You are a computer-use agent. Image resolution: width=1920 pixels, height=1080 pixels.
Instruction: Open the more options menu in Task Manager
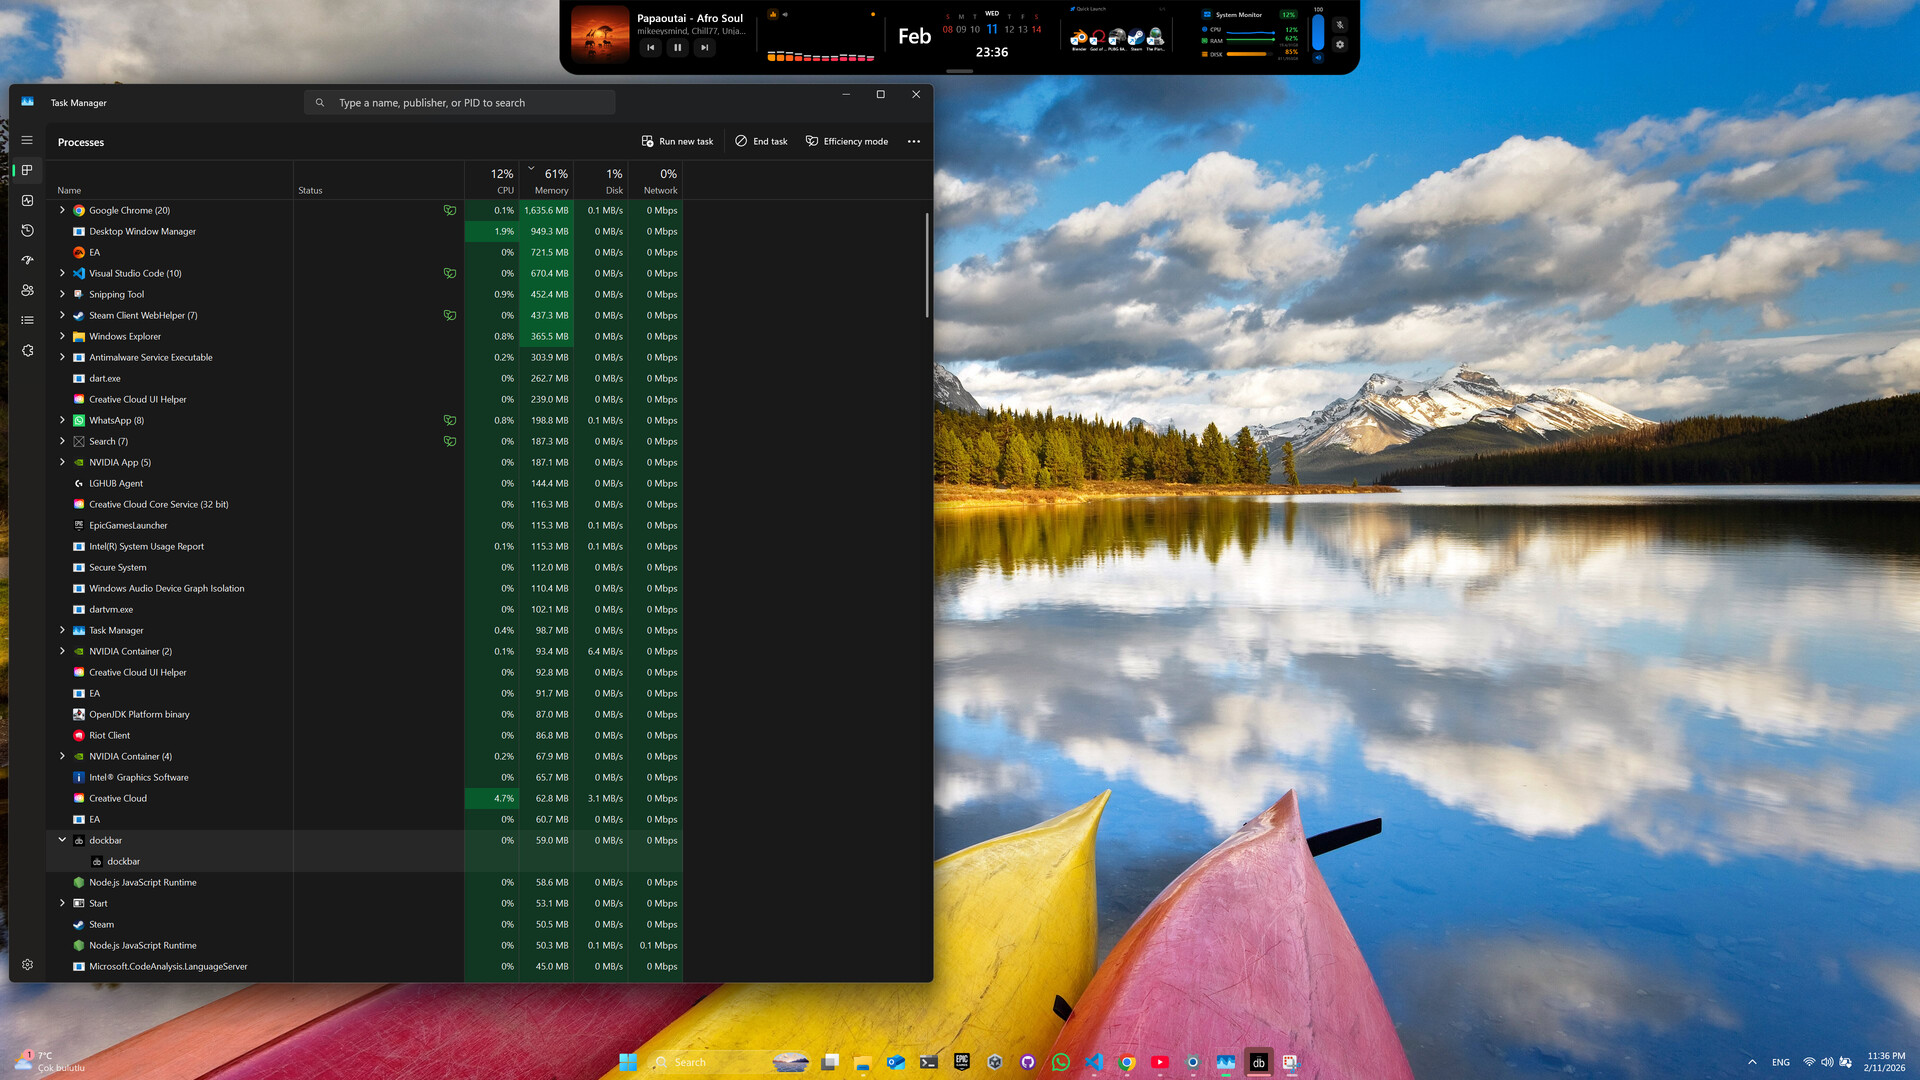[913, 141]
